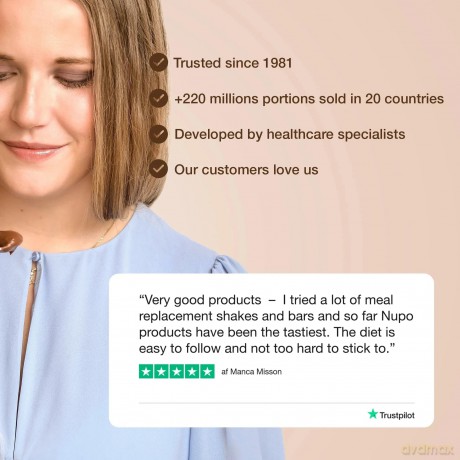Click the fourth green rating star
The width and height of the screenshot is (460, 460).
coord(192,371)
